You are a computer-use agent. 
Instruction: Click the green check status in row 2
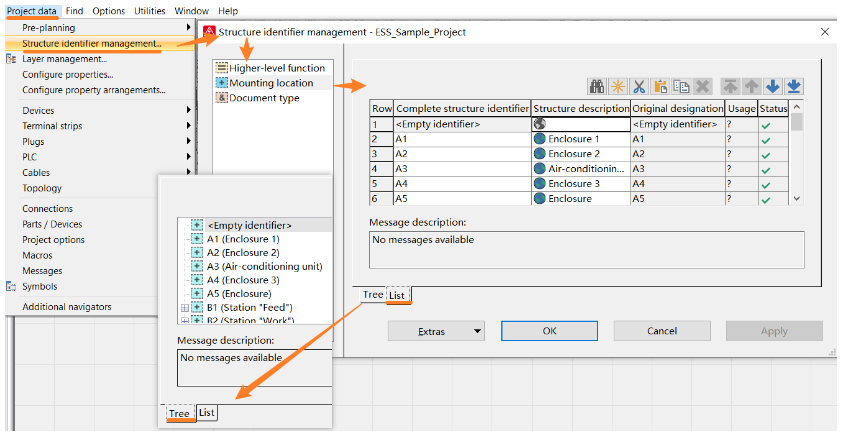click(x=766, y=140)
